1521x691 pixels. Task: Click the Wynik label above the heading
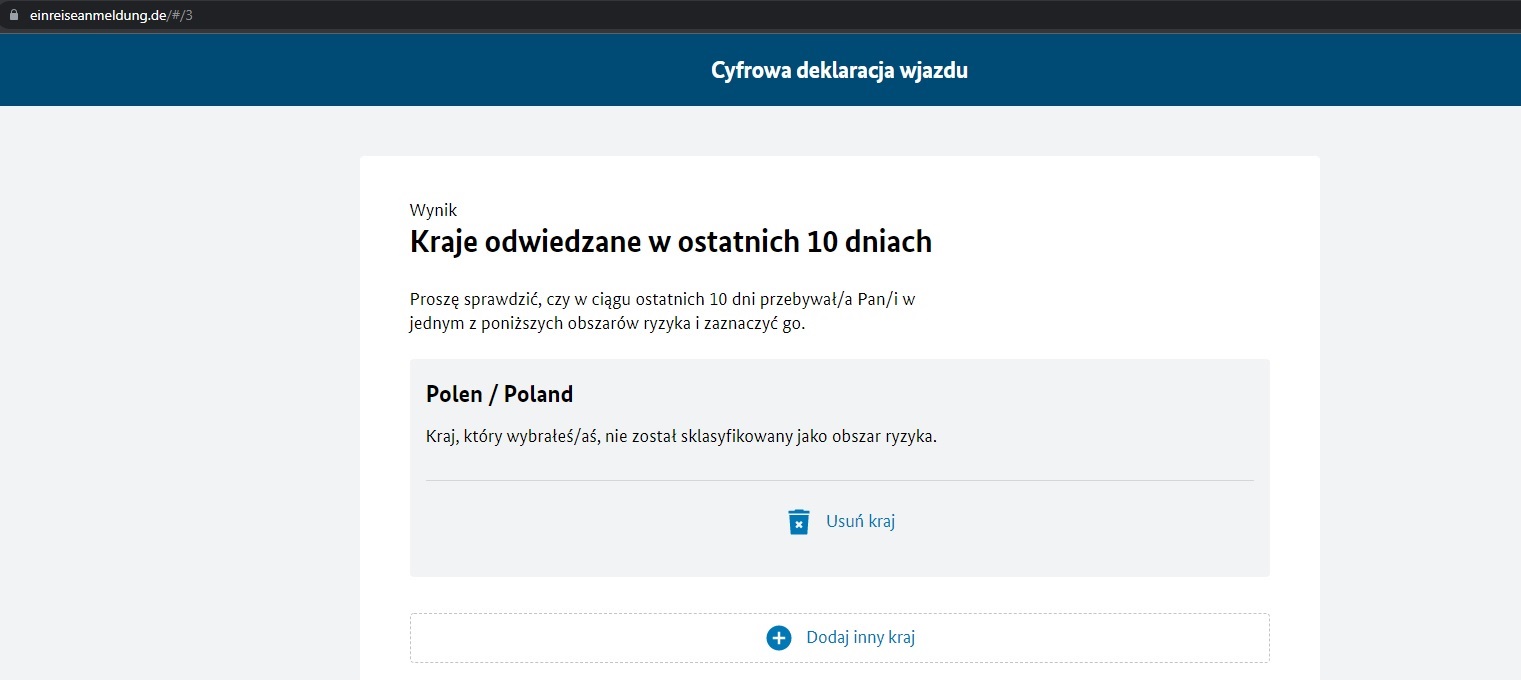point(433,210)
